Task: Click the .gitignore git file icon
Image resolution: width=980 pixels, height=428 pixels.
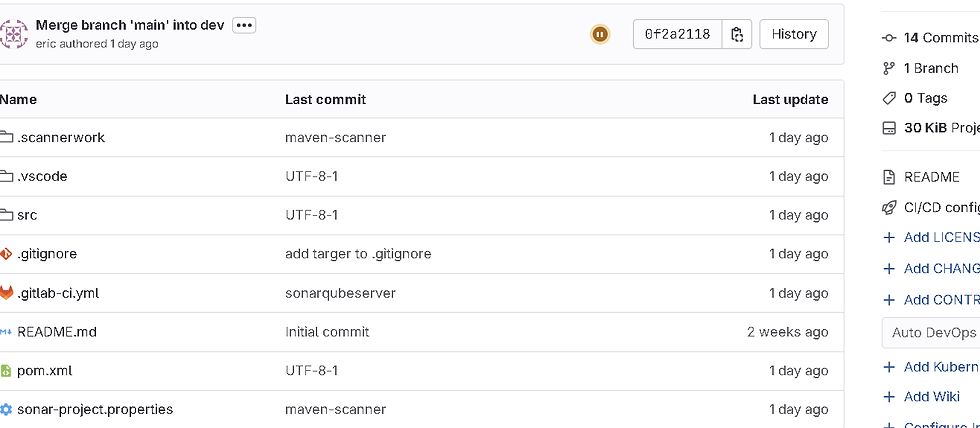Action: coord(6,254)
